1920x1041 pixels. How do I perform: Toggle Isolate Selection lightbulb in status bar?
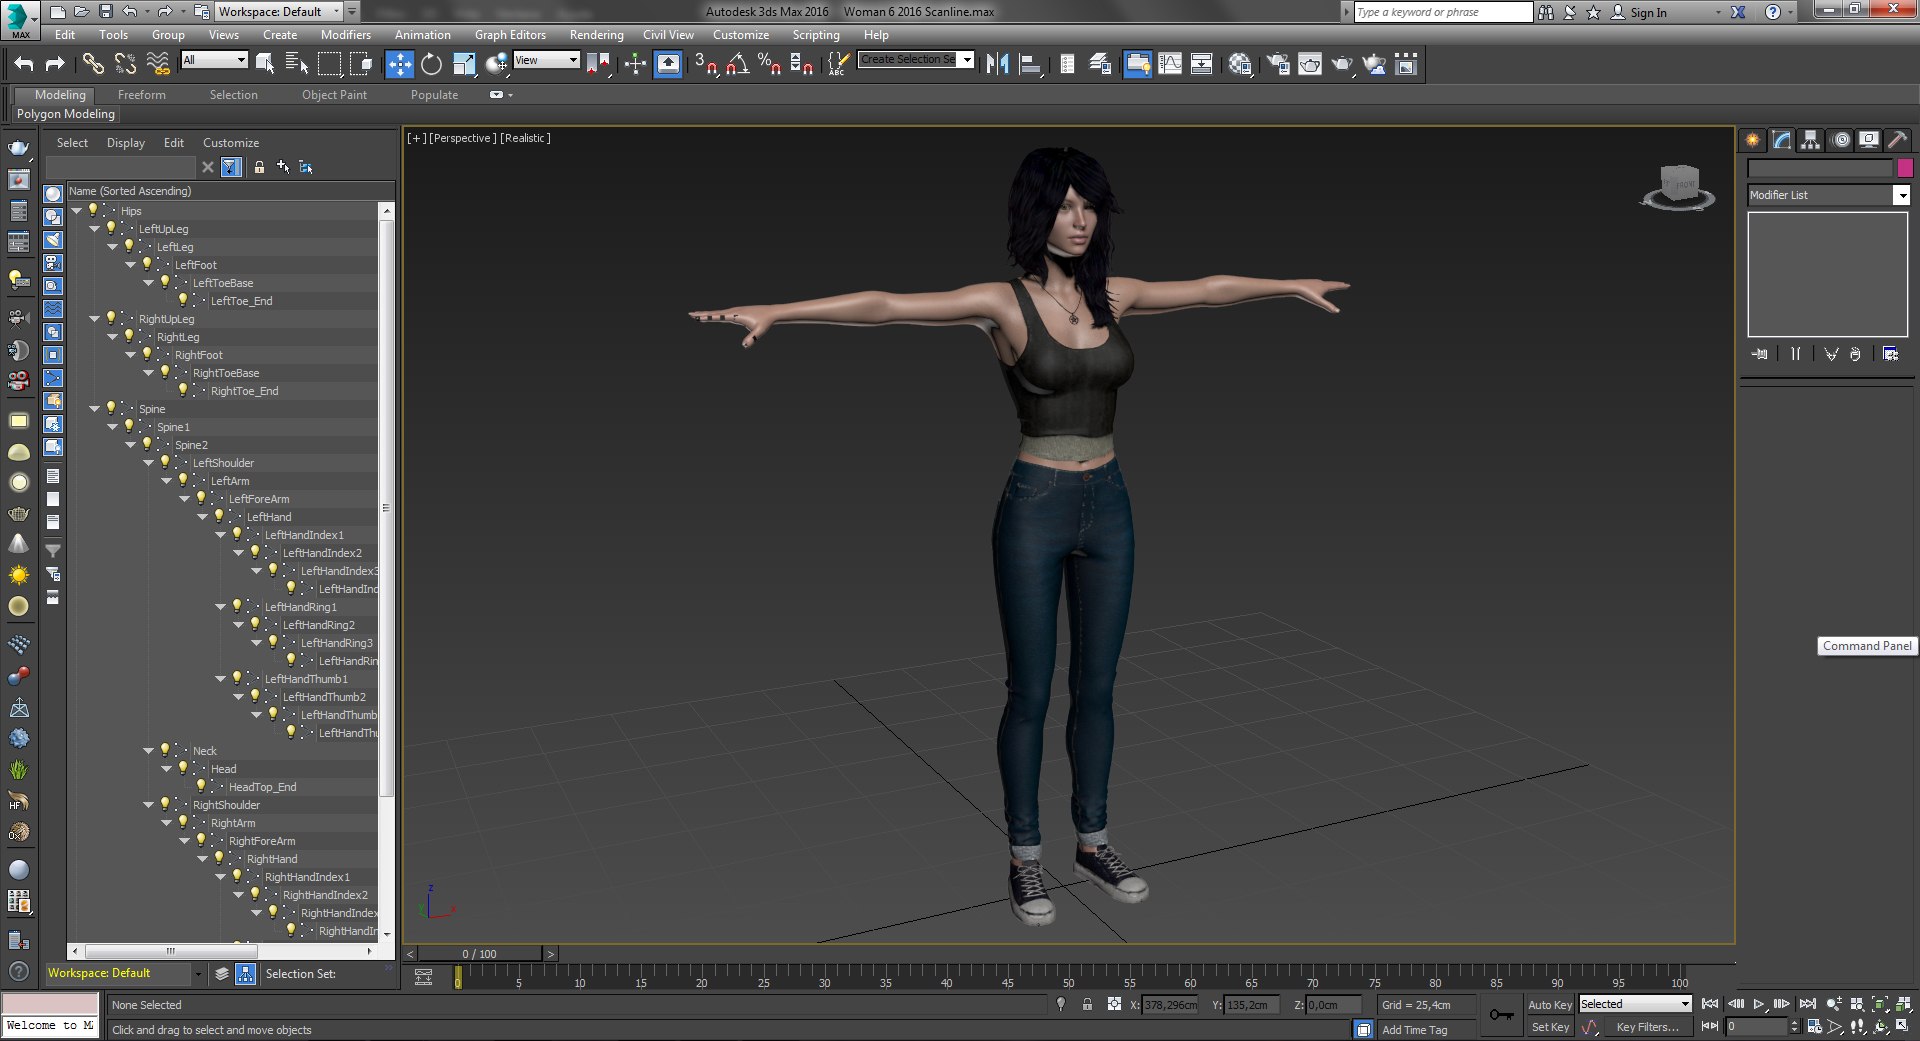(1061, 1004)
